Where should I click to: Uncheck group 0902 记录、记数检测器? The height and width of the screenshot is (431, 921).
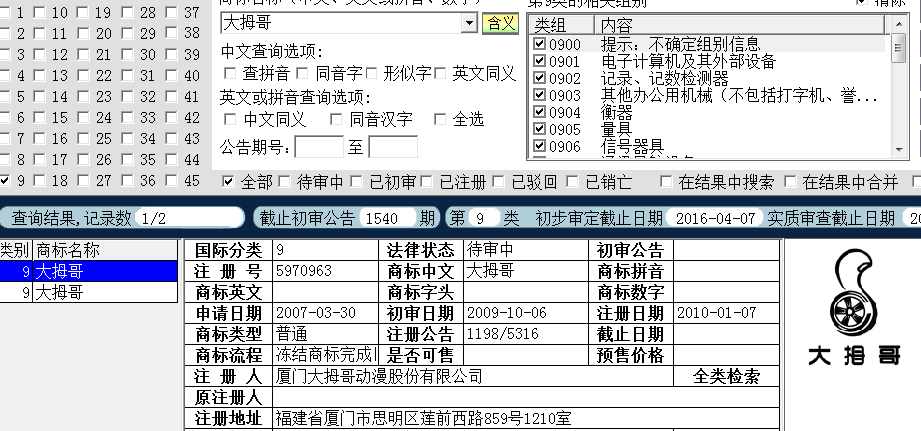(x=539, y=78)
